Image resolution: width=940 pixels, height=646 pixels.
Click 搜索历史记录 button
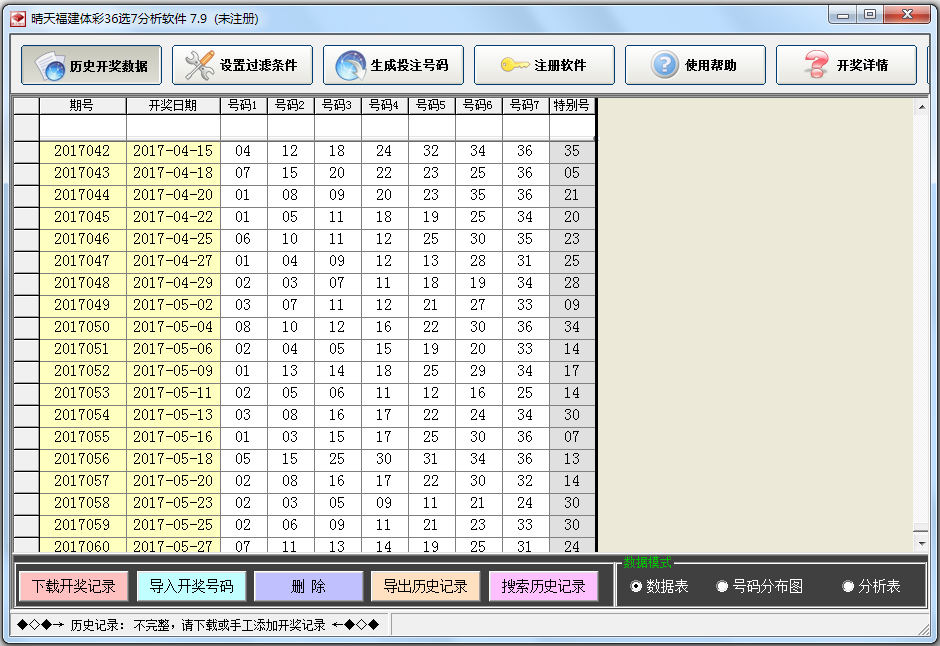click(x=543, y=586)
